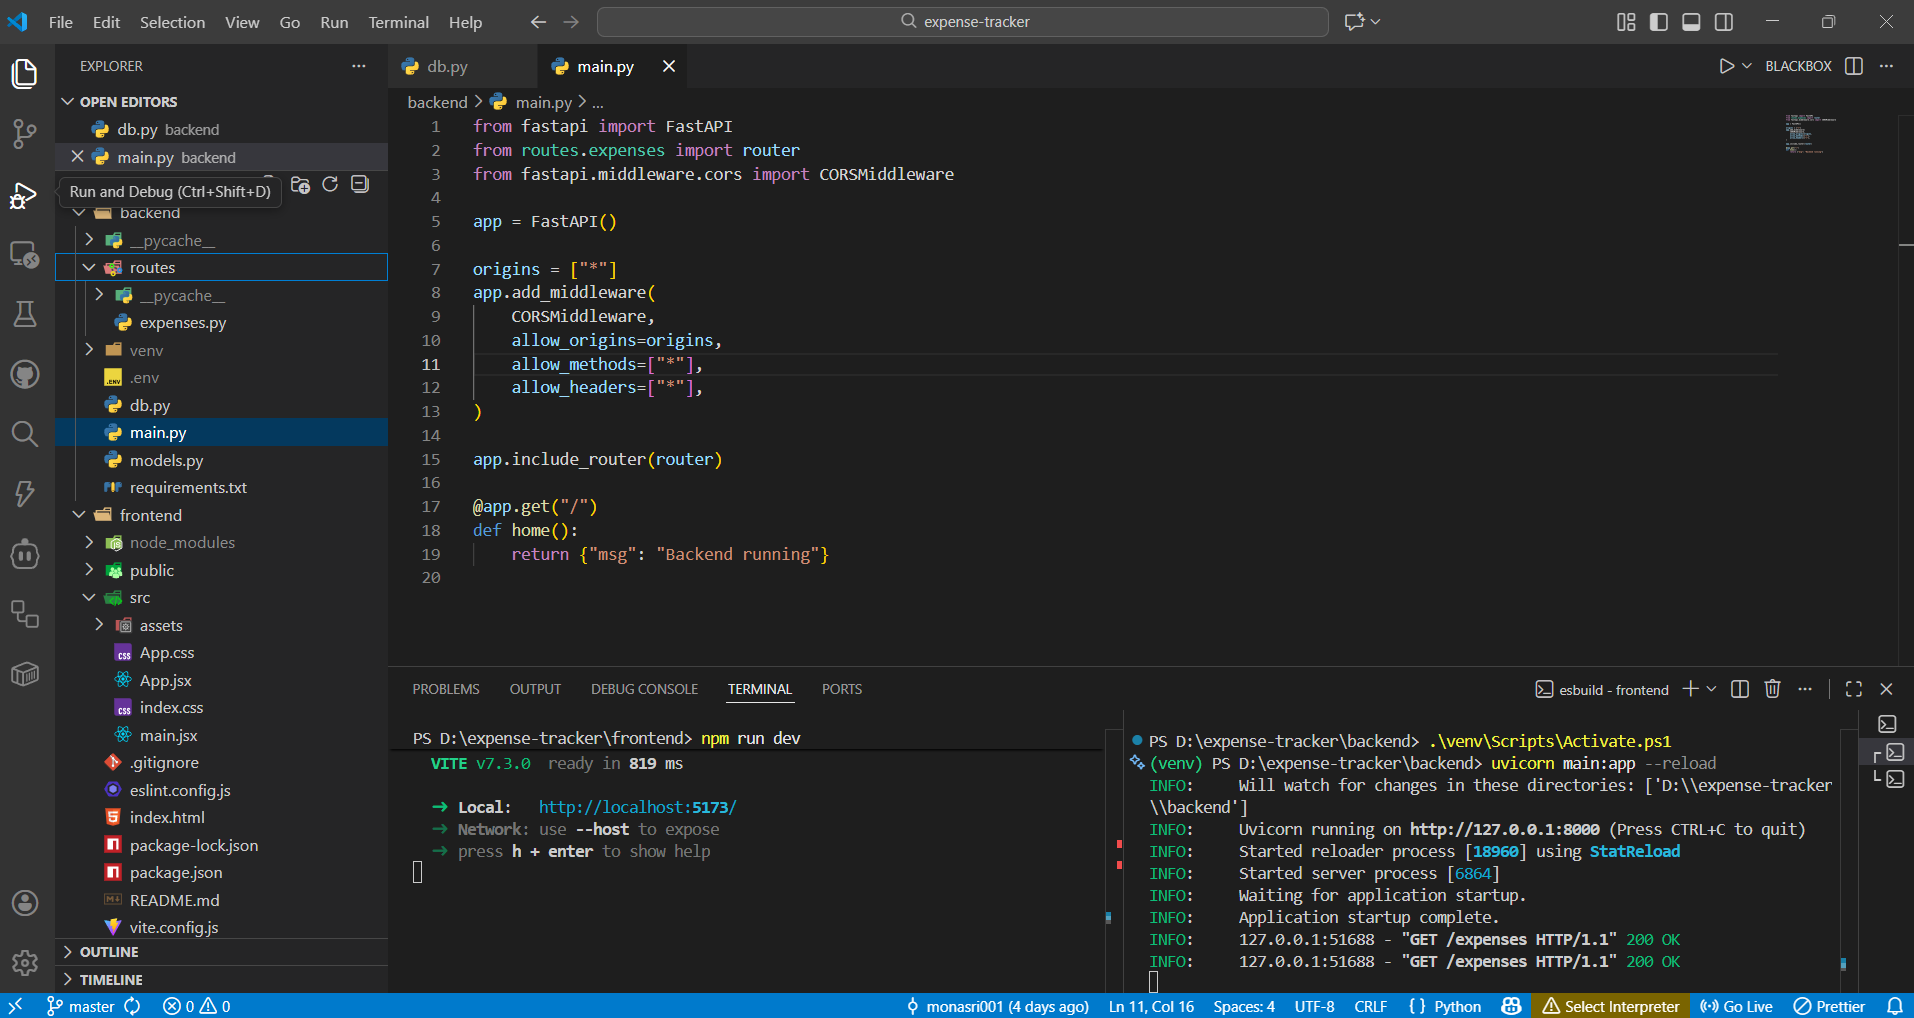Open the Testing flask icon
Image resolution: width=1914 pixels, height=1018 pixels.
pos(25,314)
